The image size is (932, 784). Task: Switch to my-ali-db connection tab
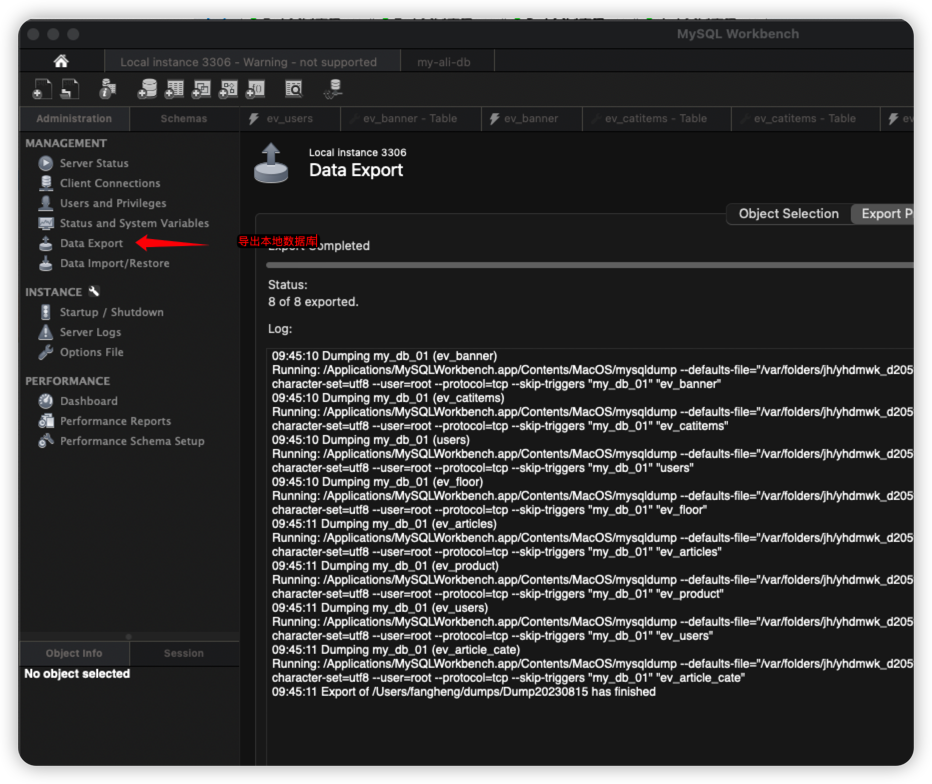(444, 62)
